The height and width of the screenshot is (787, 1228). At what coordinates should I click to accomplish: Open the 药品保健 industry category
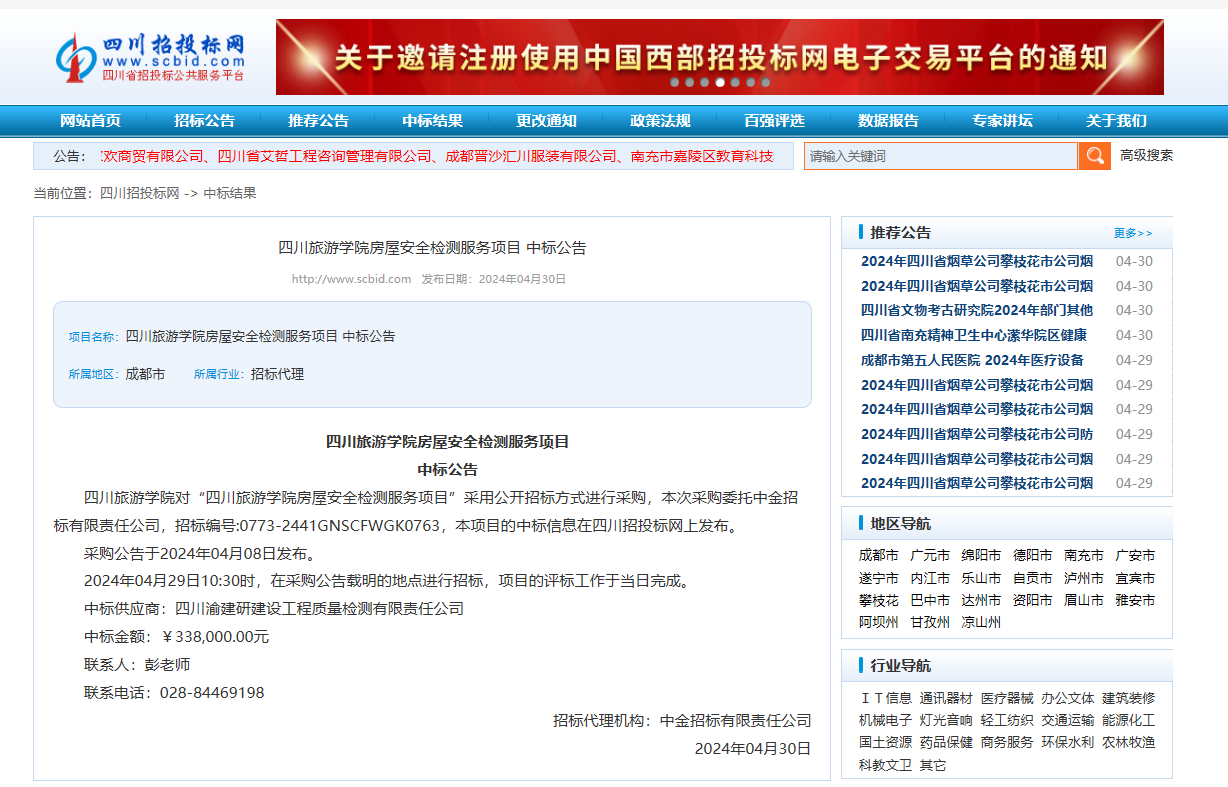(946, 742)
